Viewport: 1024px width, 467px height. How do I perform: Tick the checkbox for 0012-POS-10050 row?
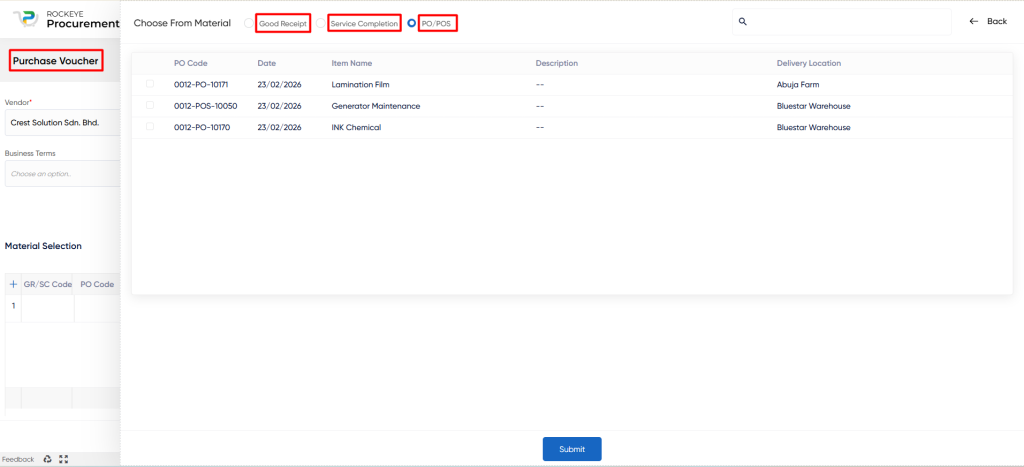[150, 105]
